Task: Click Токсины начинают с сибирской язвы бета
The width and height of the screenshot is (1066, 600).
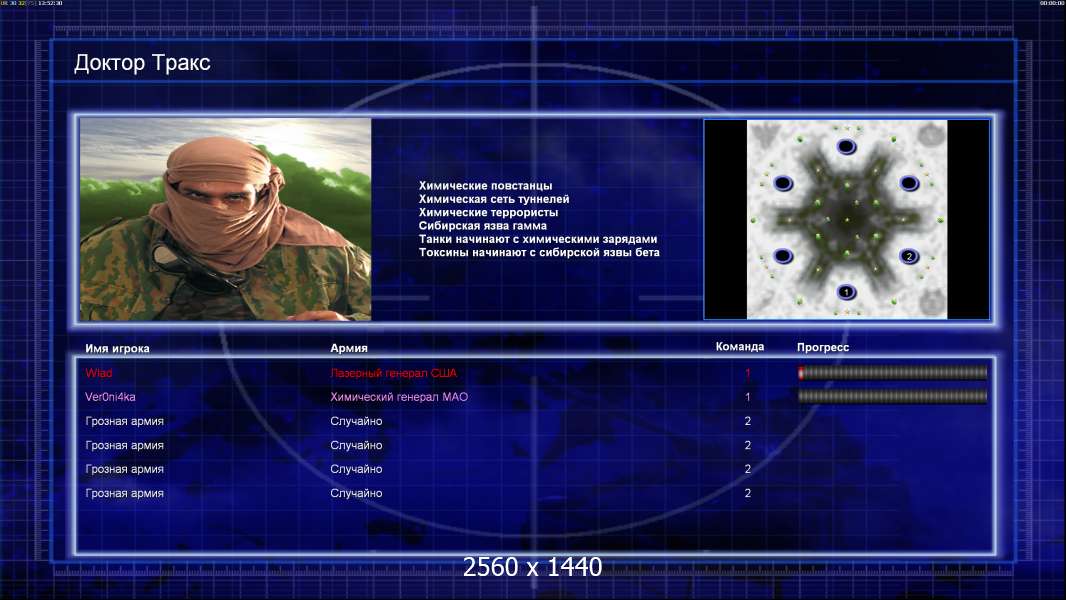Action: pyautogui.click(x=539, y=252)
